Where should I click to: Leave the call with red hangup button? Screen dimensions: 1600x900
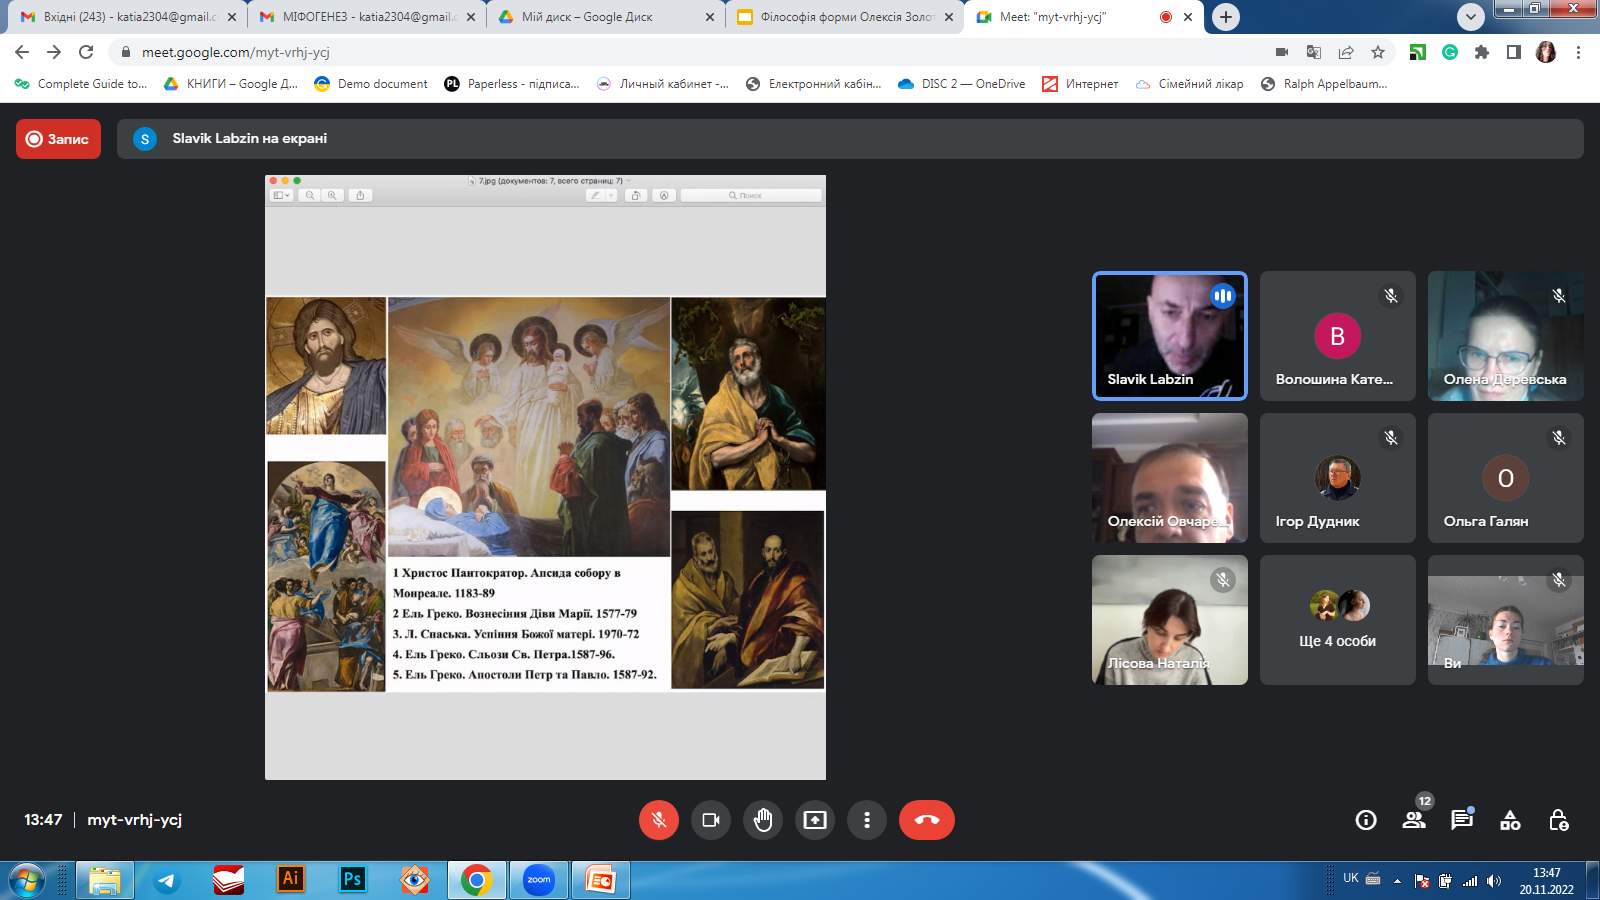coord(927,820)
